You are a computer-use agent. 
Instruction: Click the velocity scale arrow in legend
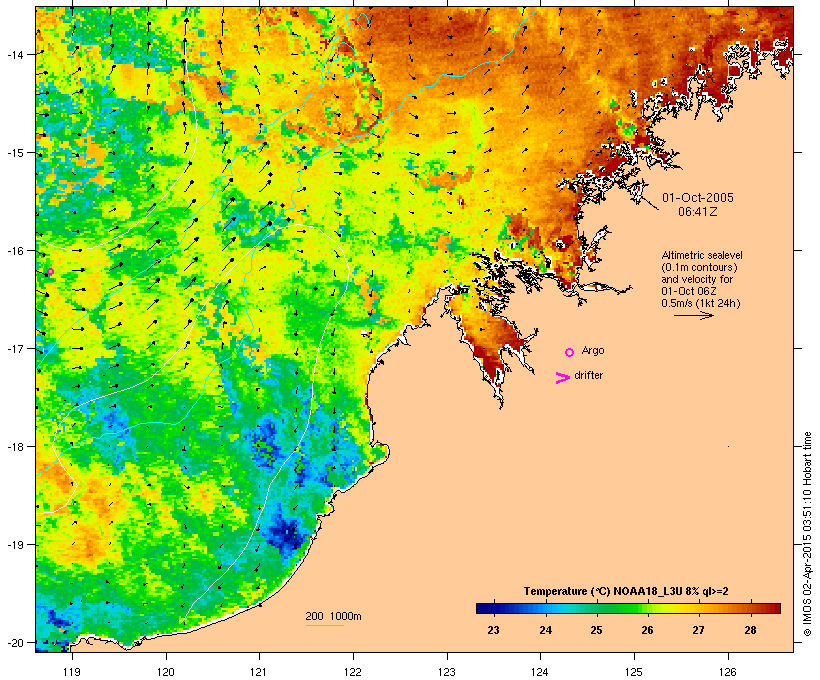693,315
